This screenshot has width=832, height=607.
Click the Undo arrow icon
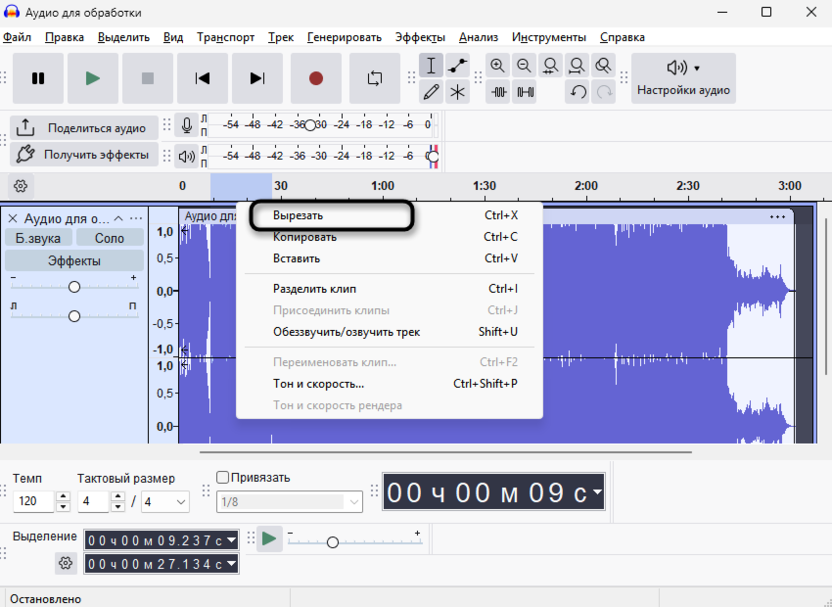click(x=578, y=91)
